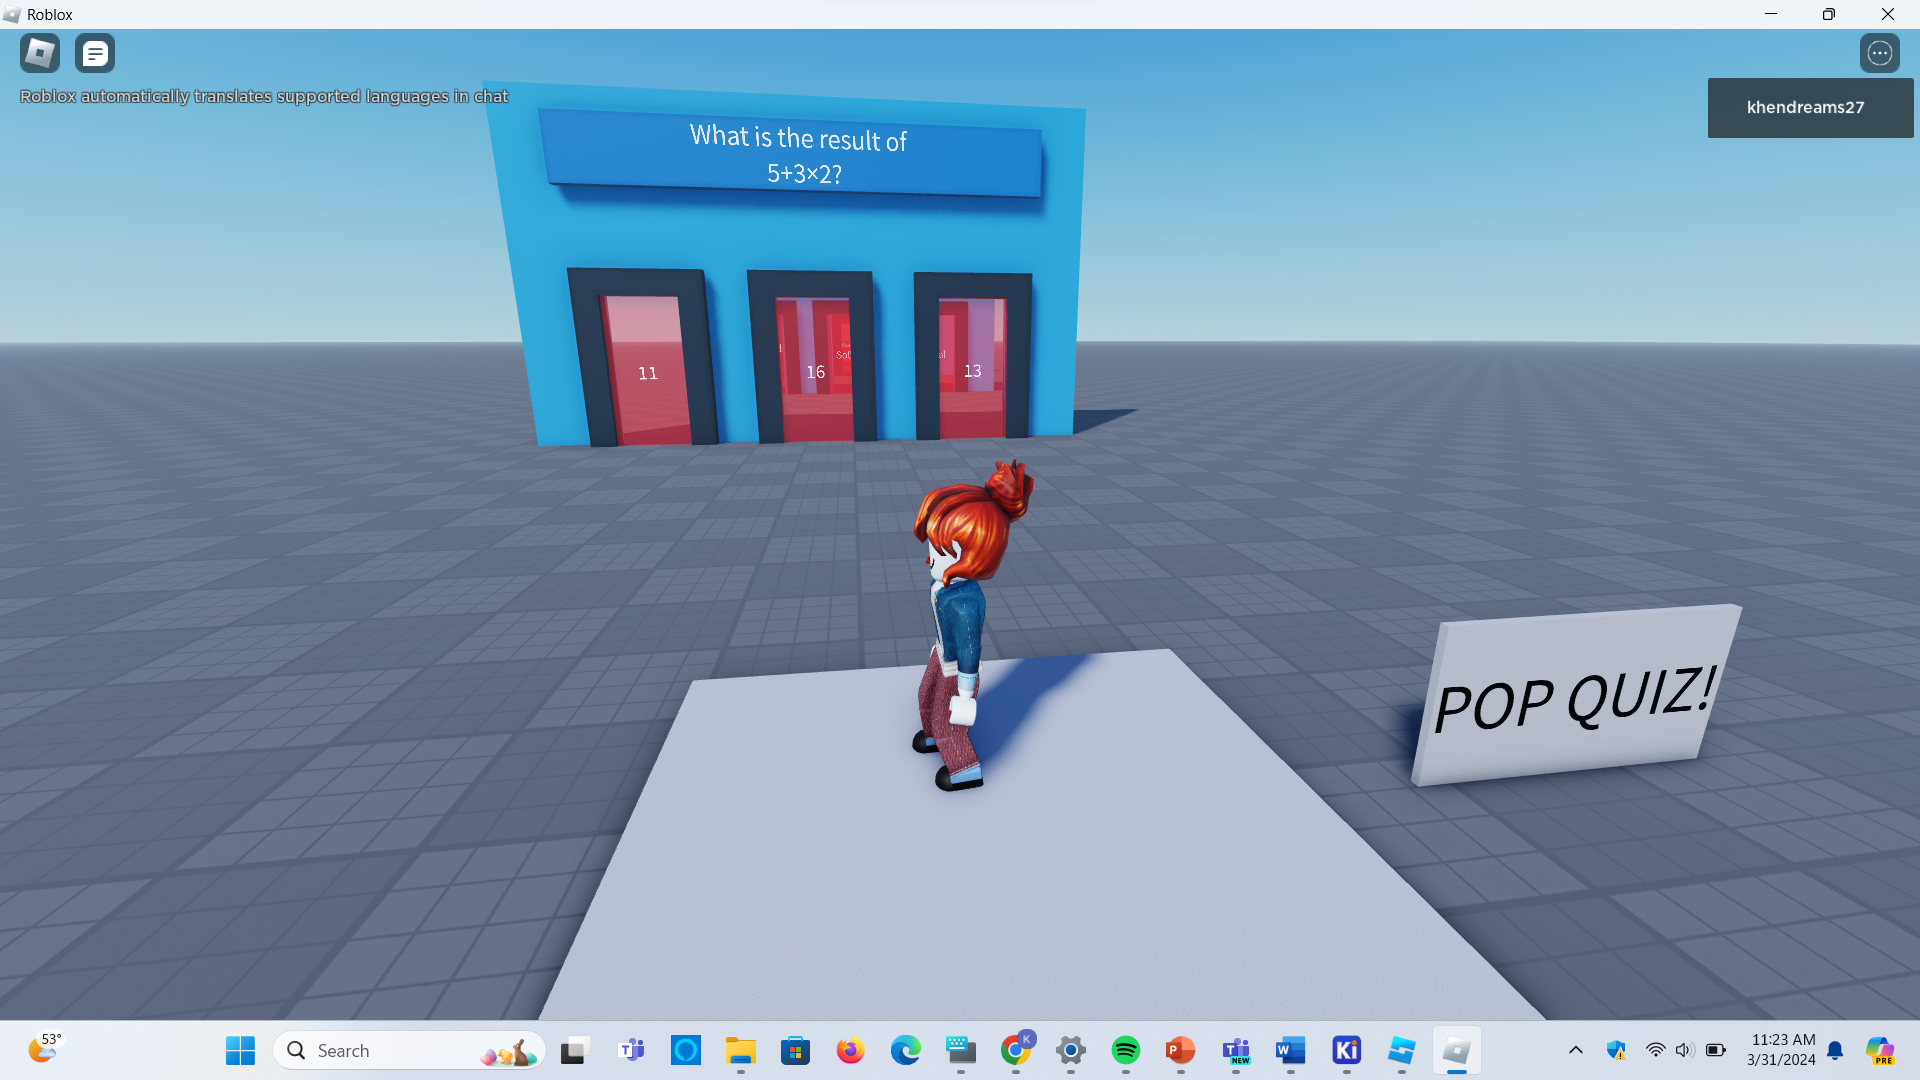
Task: Open PowerPoint from the taskbar
Action: coord(1180,1050)
